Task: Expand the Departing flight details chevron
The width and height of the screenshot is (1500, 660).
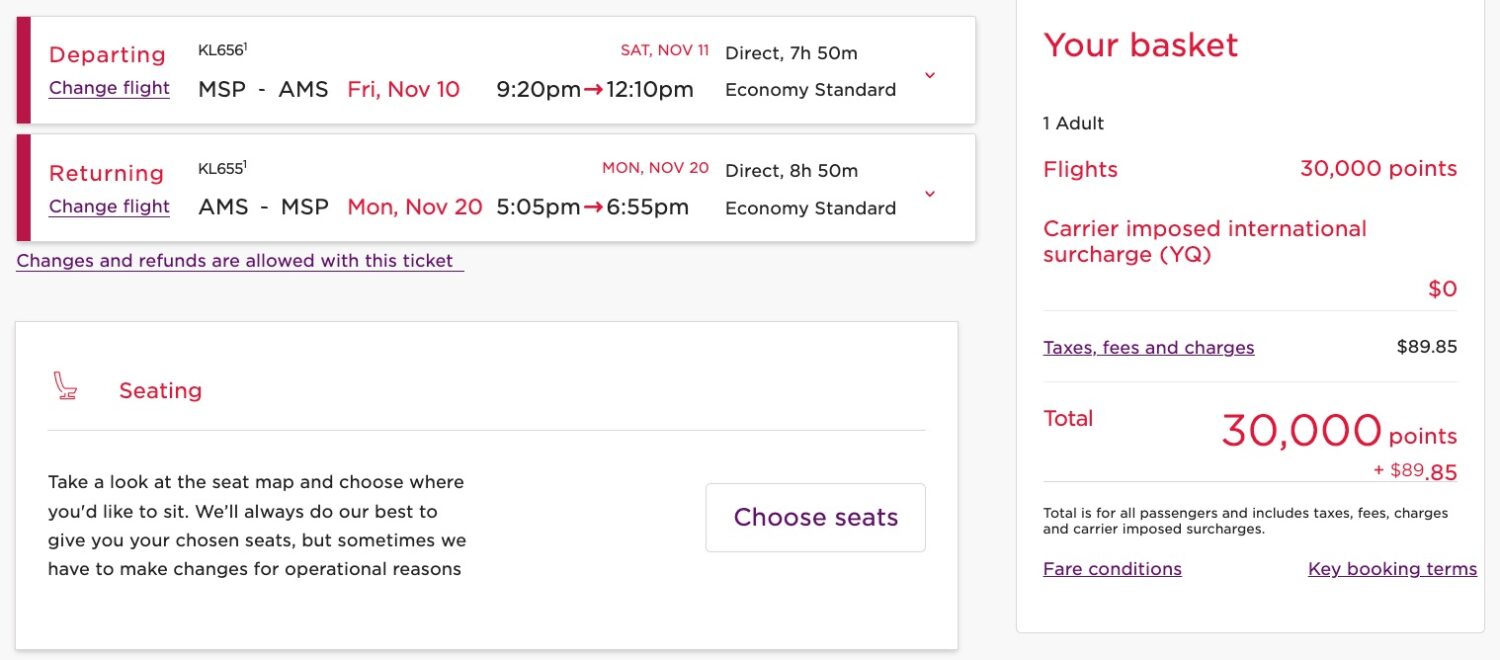Action: point(930,75)
